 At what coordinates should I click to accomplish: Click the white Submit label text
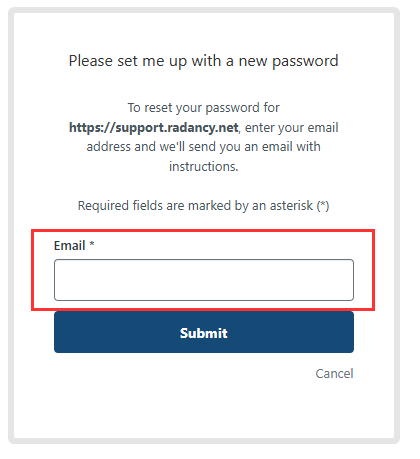click(204, 333)
